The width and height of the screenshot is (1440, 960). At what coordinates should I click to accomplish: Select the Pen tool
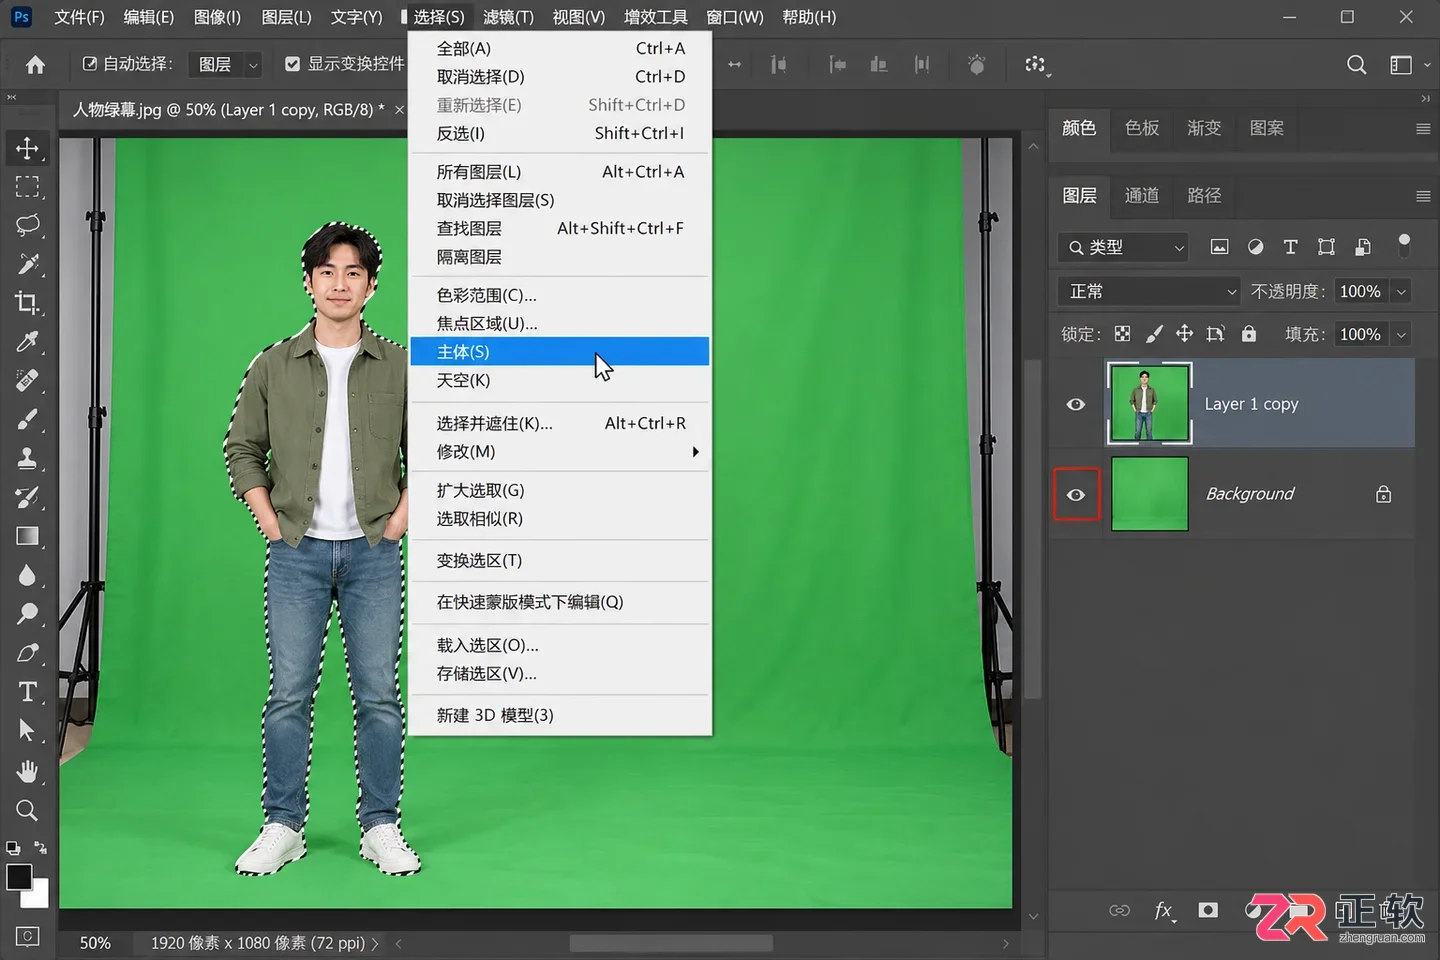[27, 653]
